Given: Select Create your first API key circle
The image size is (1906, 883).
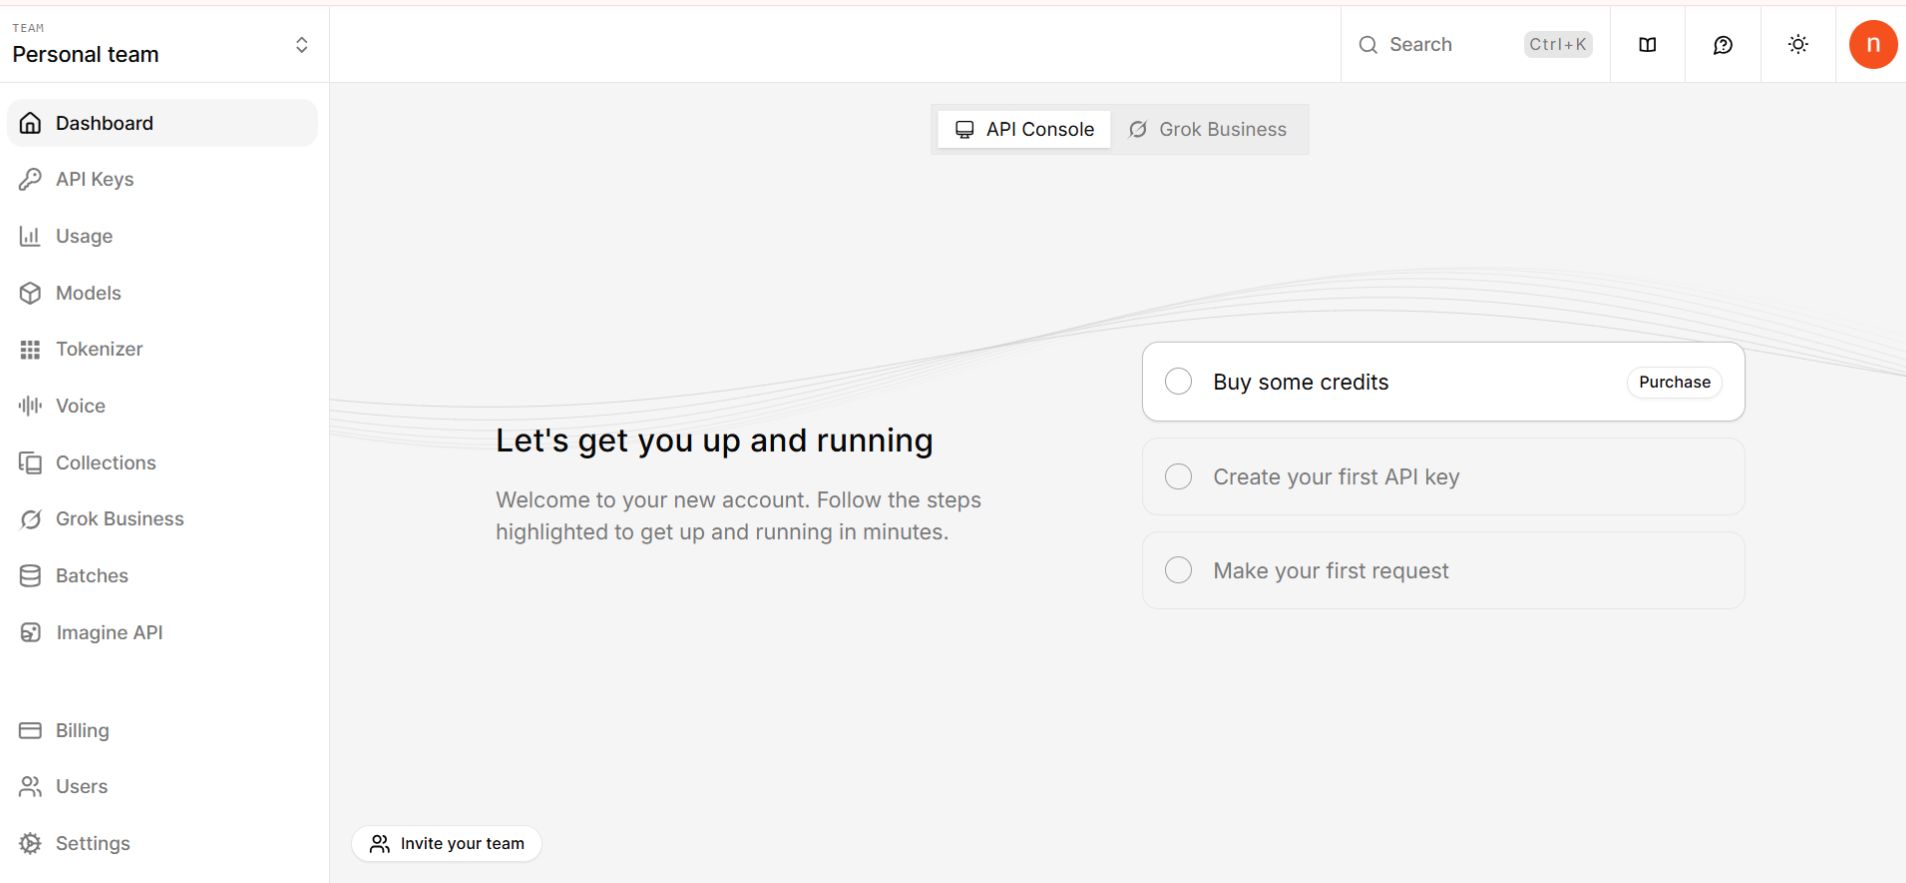Looking at the screenshot, I should 1178,477.
